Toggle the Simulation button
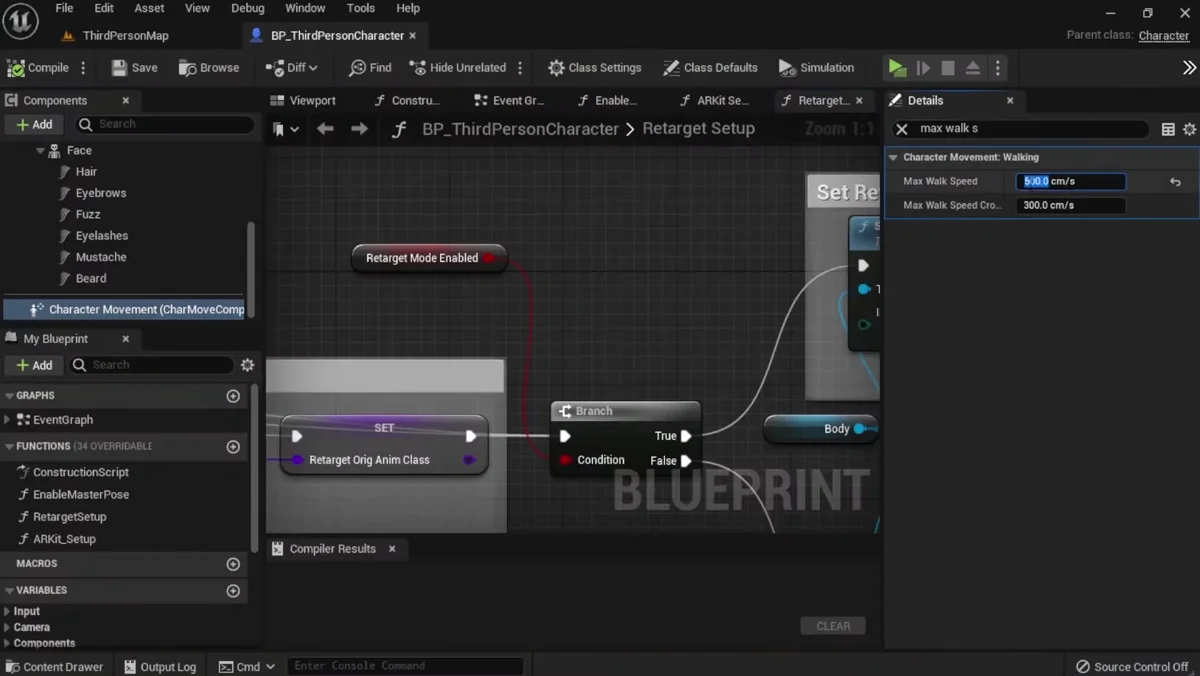 (x=817, y=68)
